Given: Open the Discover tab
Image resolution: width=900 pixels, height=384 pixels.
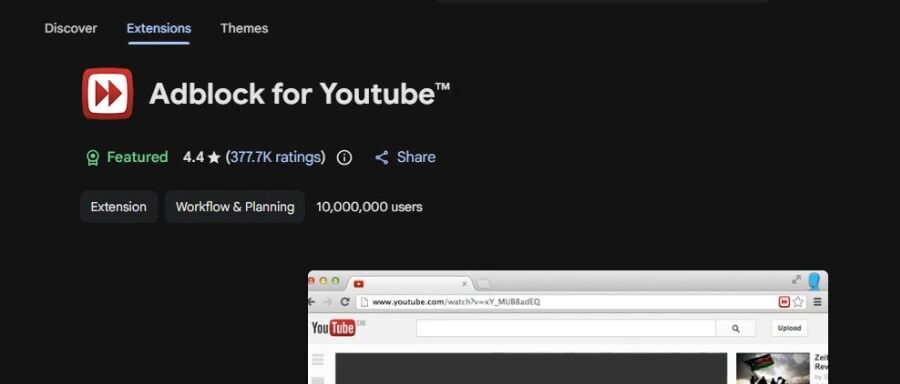Looking at the screenshot, I should tap(71, 28).
